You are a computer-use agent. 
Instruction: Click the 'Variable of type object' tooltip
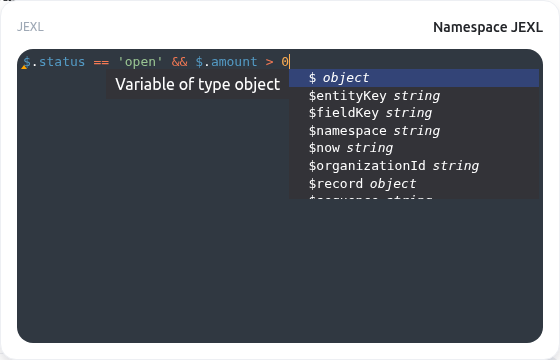tap(198, 84)
